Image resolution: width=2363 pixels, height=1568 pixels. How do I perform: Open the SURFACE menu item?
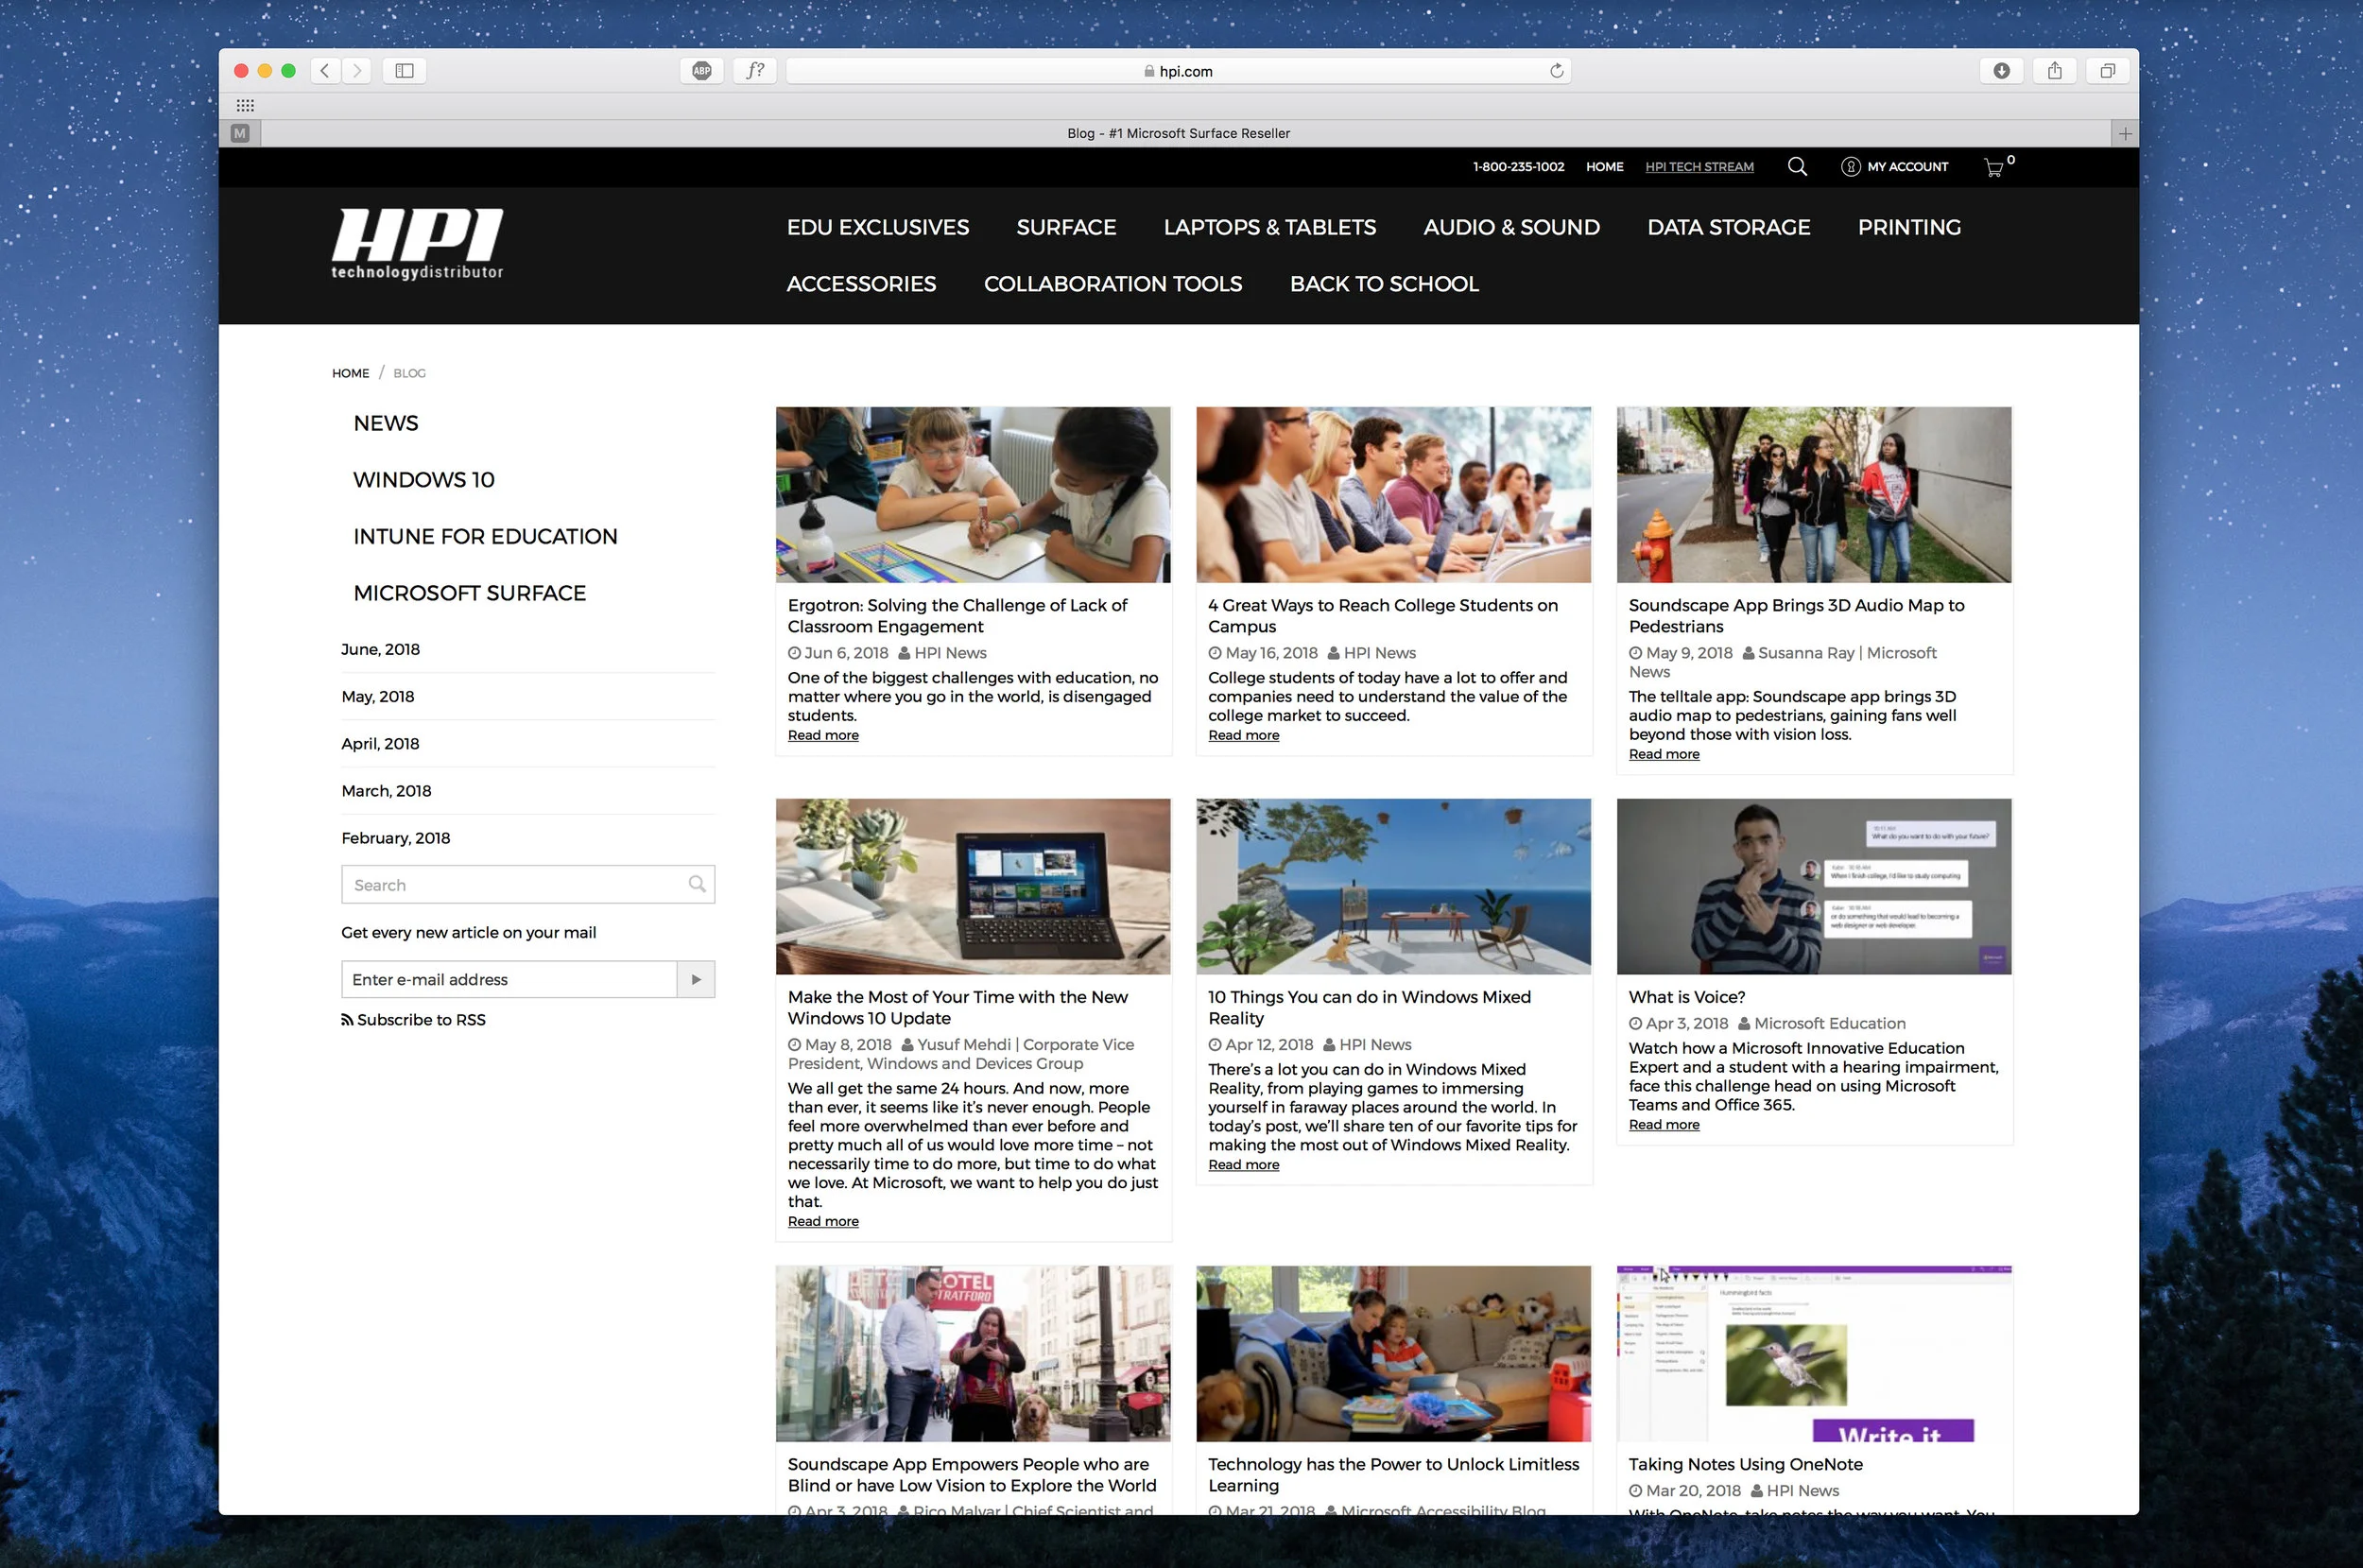pos(1066,227)
